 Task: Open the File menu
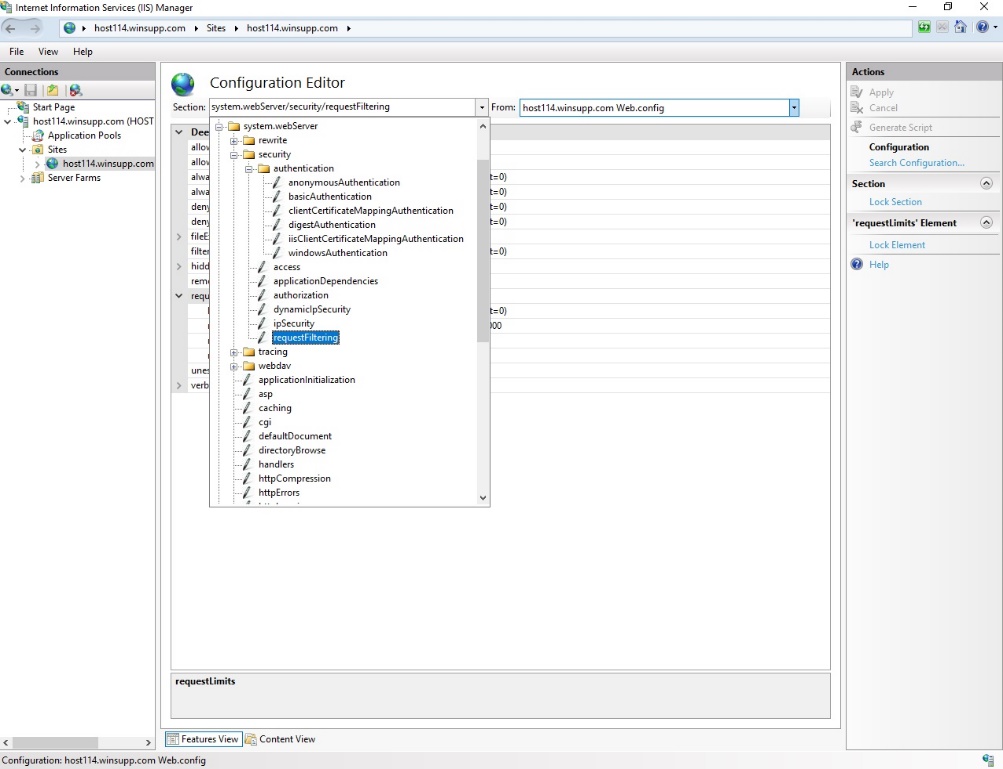(x=17, y=52)
